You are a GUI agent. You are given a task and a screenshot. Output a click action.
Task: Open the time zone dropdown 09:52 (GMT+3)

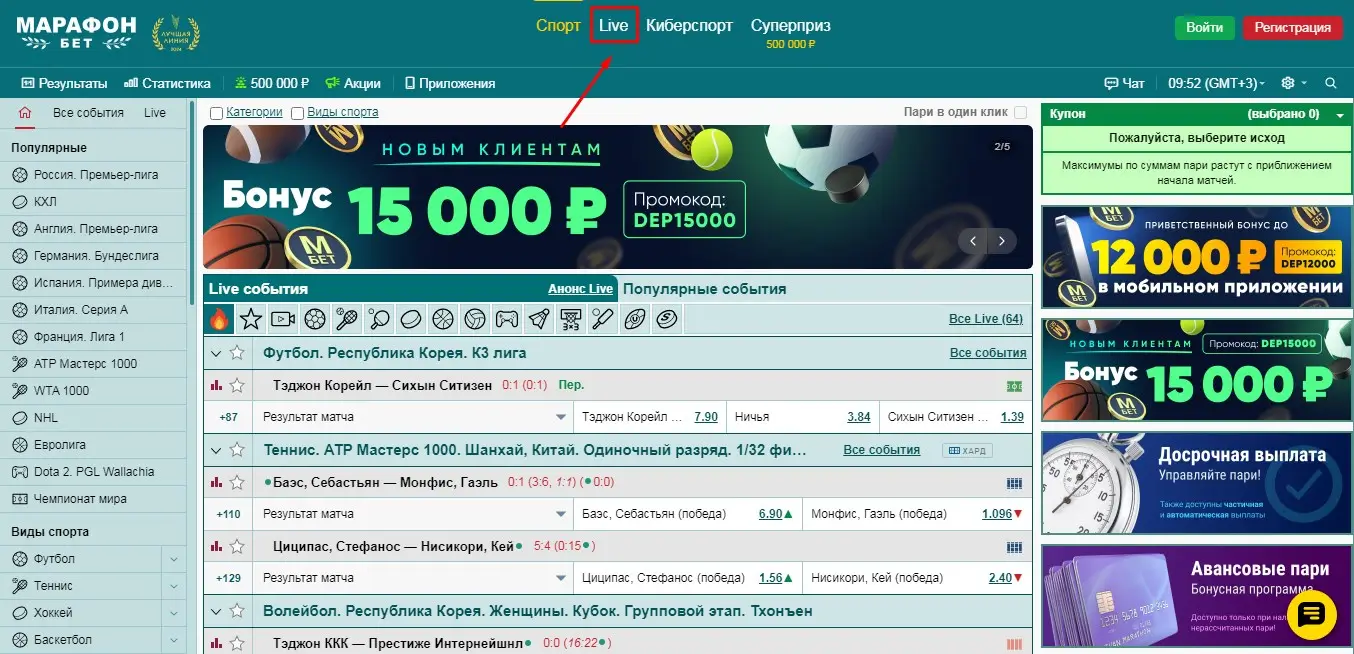pyautogui.click(x=1216, y=83)
